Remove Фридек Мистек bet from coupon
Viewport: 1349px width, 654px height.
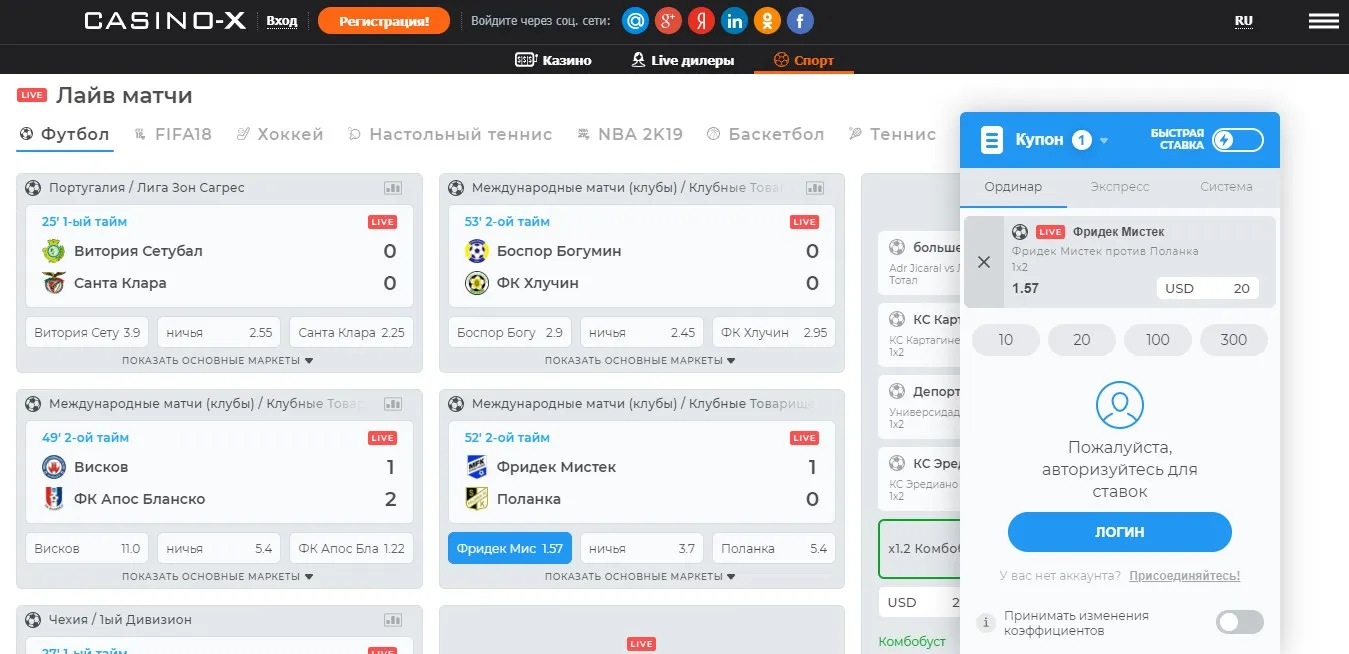[984, 262]
